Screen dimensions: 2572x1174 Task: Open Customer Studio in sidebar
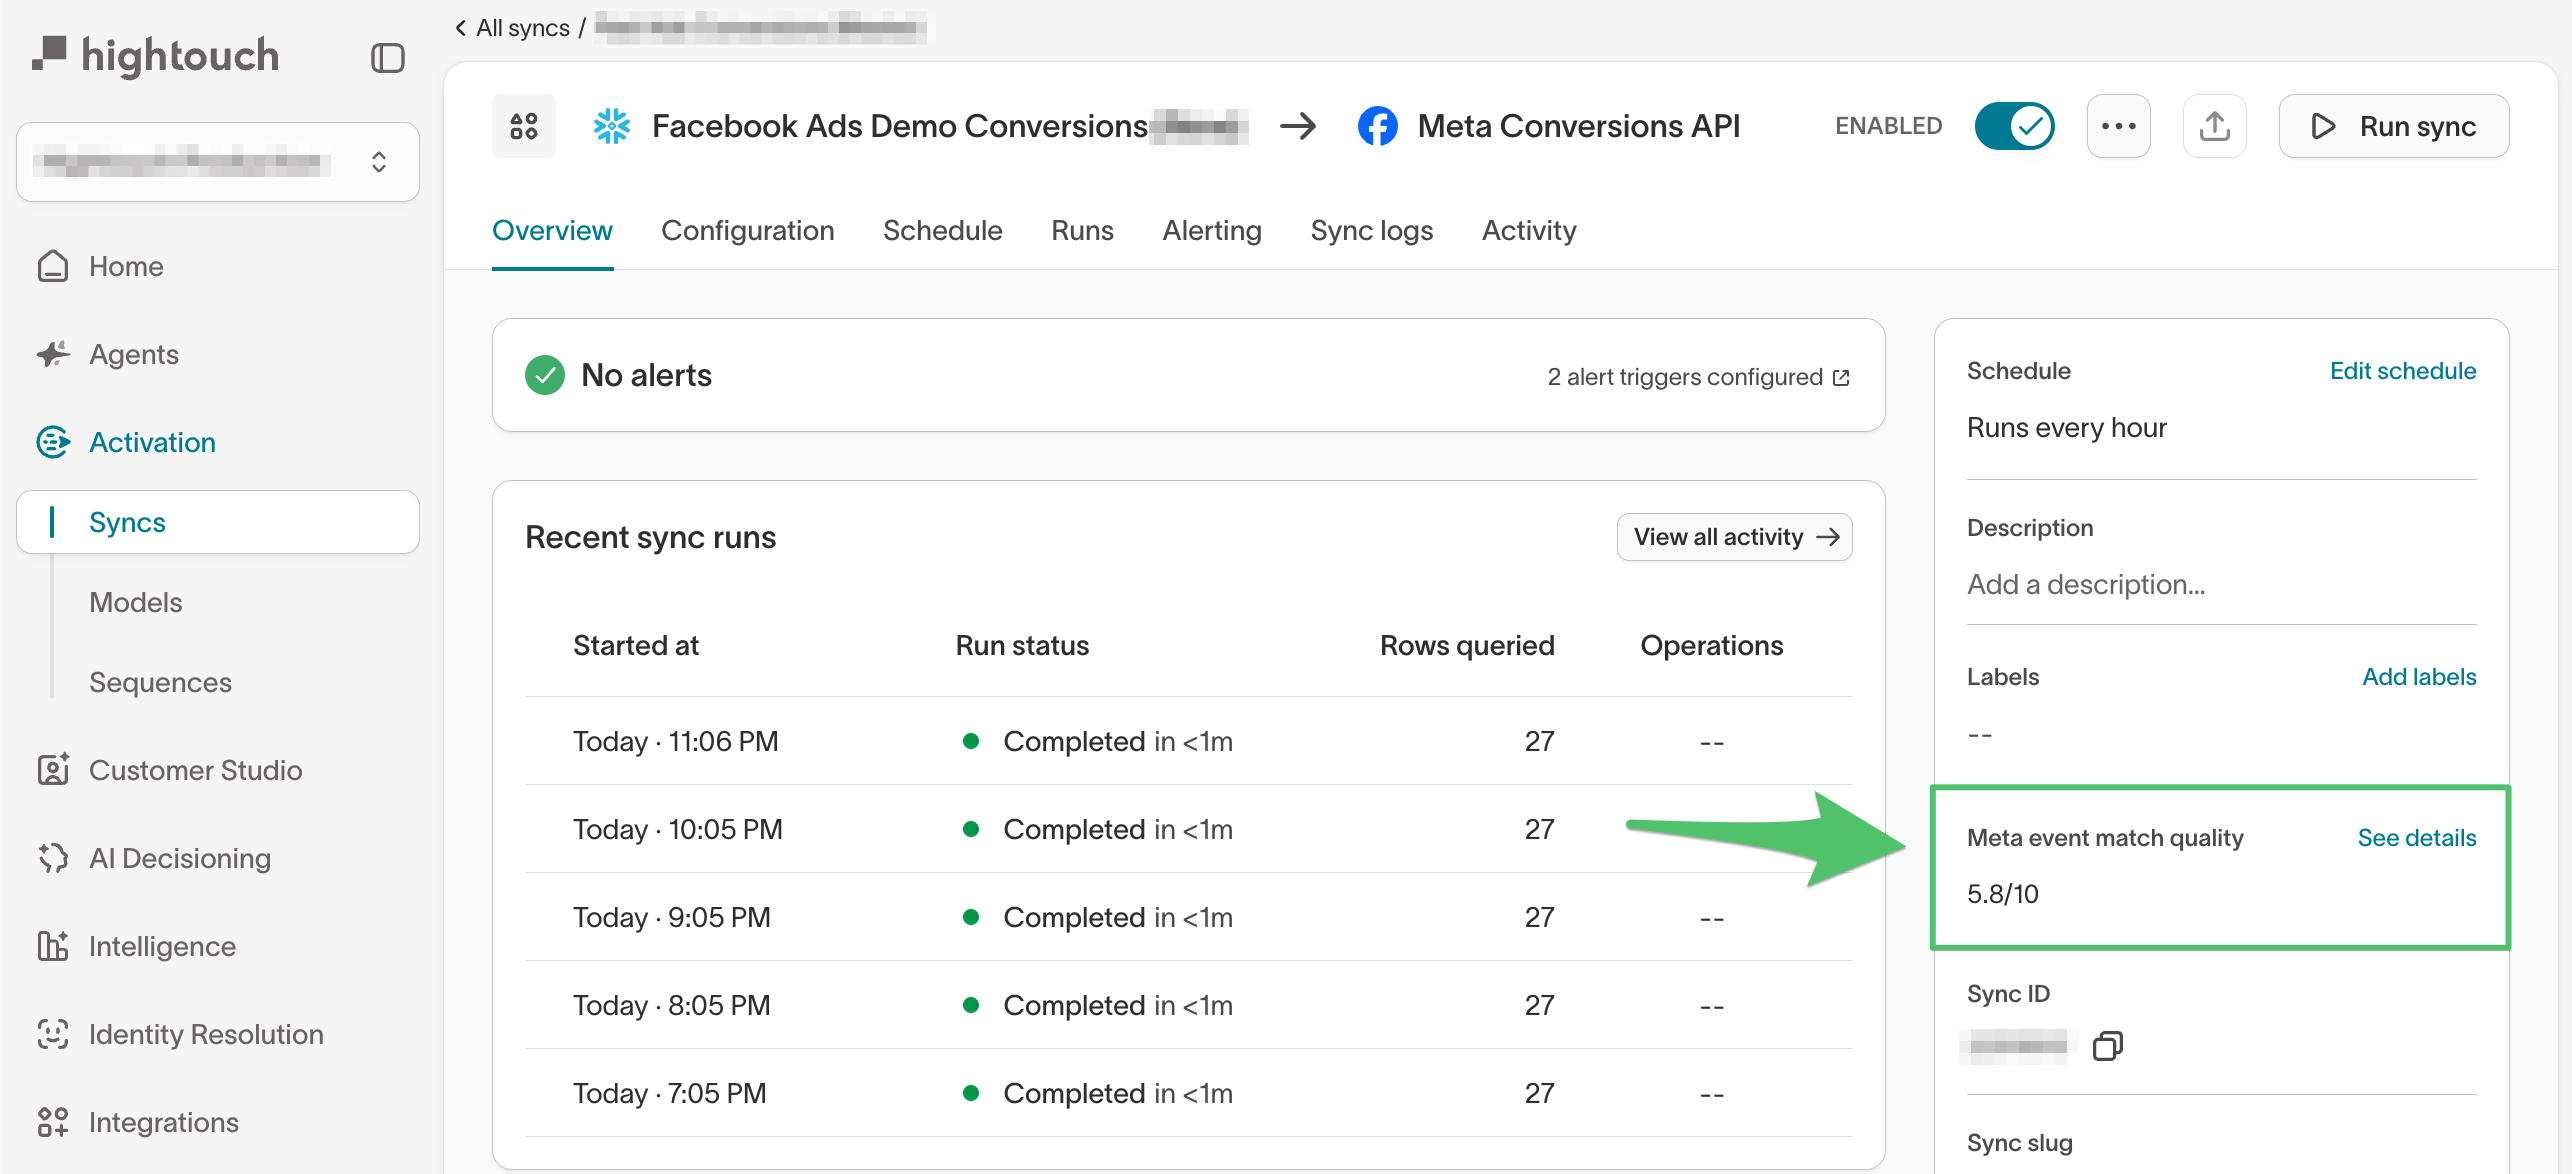[x=195, y=770]
